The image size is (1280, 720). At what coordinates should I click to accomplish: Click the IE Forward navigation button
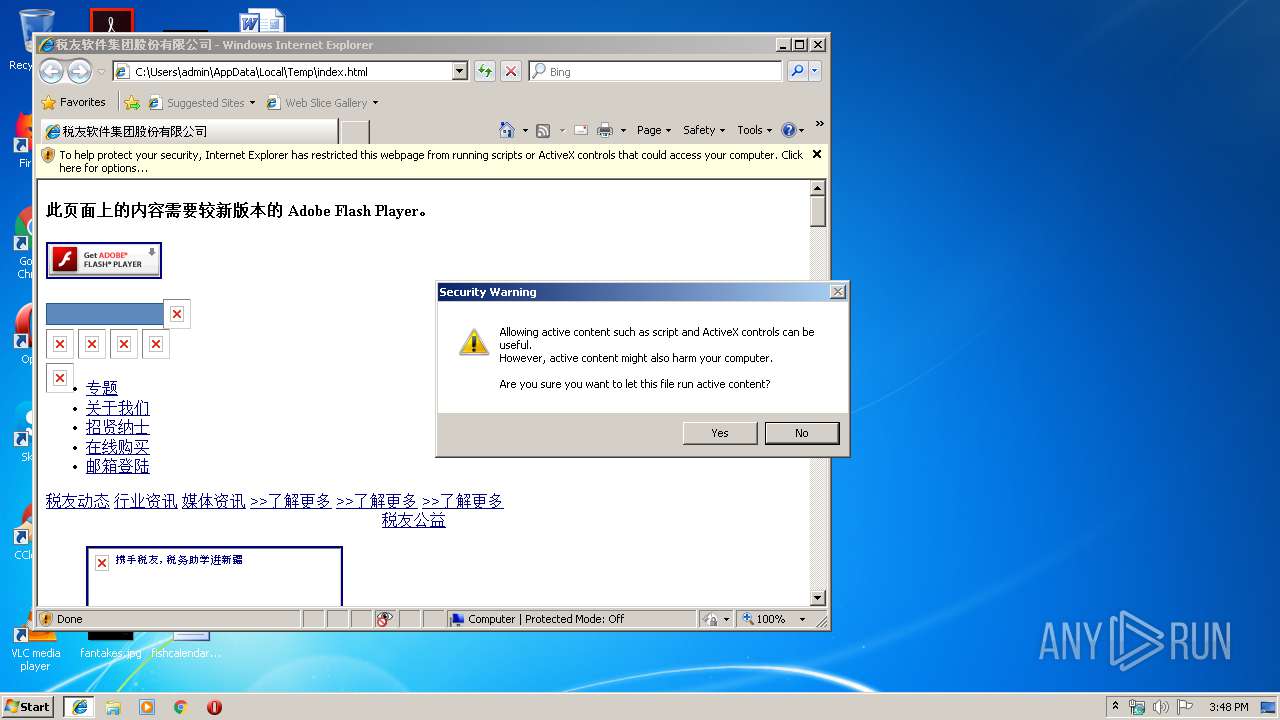pos(79,71)
